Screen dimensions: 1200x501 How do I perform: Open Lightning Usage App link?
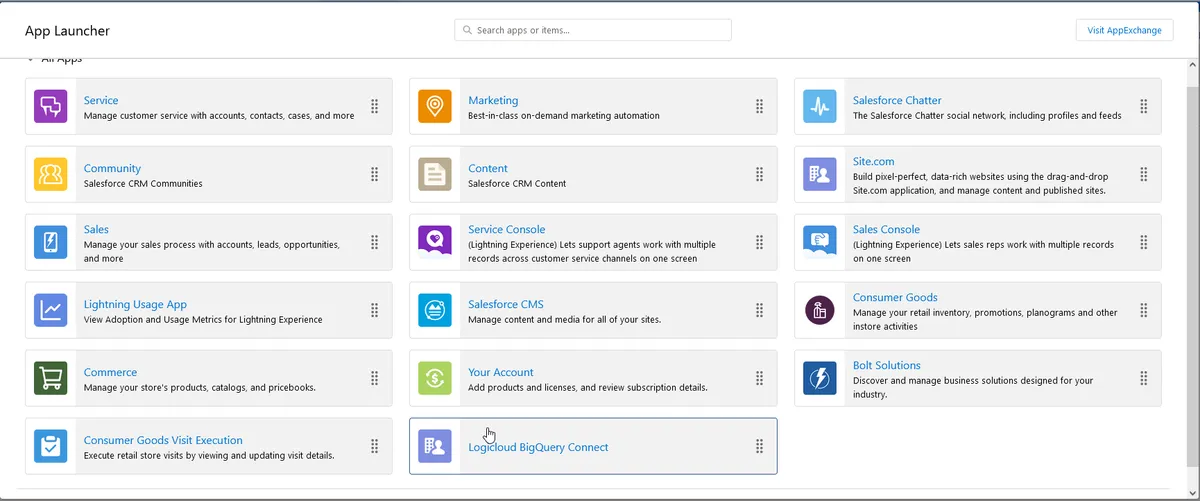(135, 304)
